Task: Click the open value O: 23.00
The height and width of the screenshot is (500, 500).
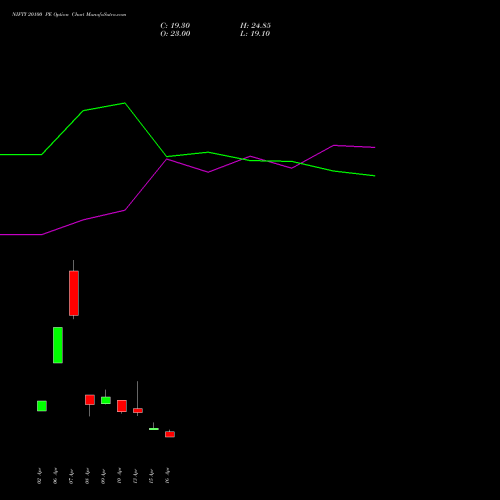Action: point(175,34)
